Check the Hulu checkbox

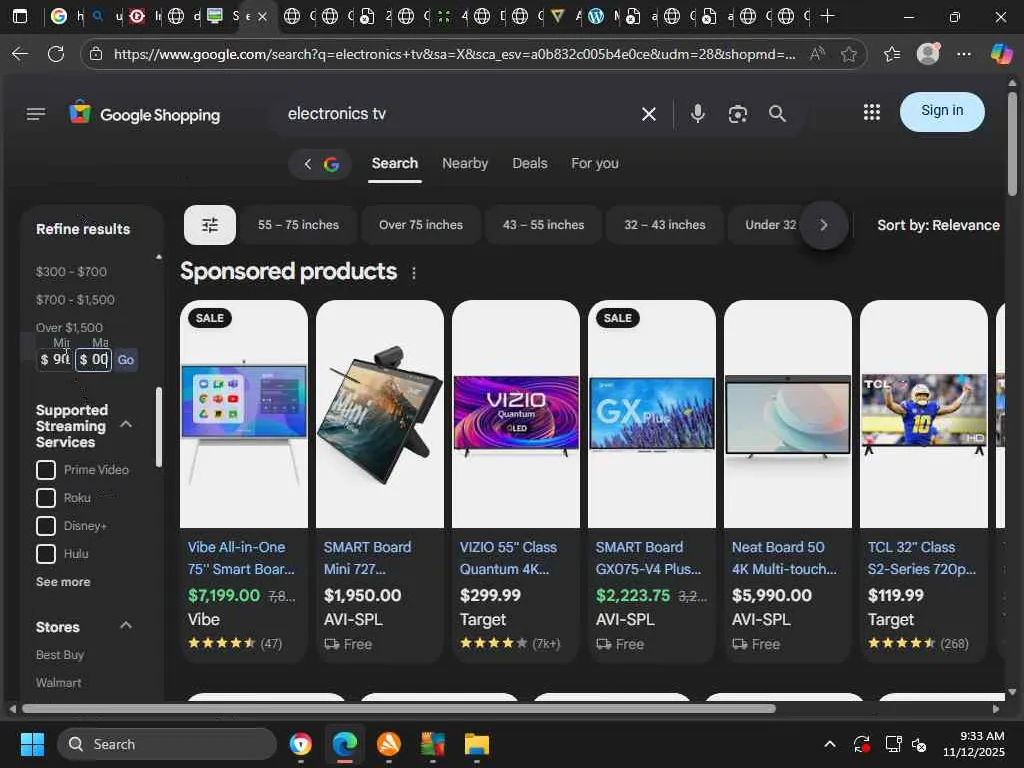46,554
